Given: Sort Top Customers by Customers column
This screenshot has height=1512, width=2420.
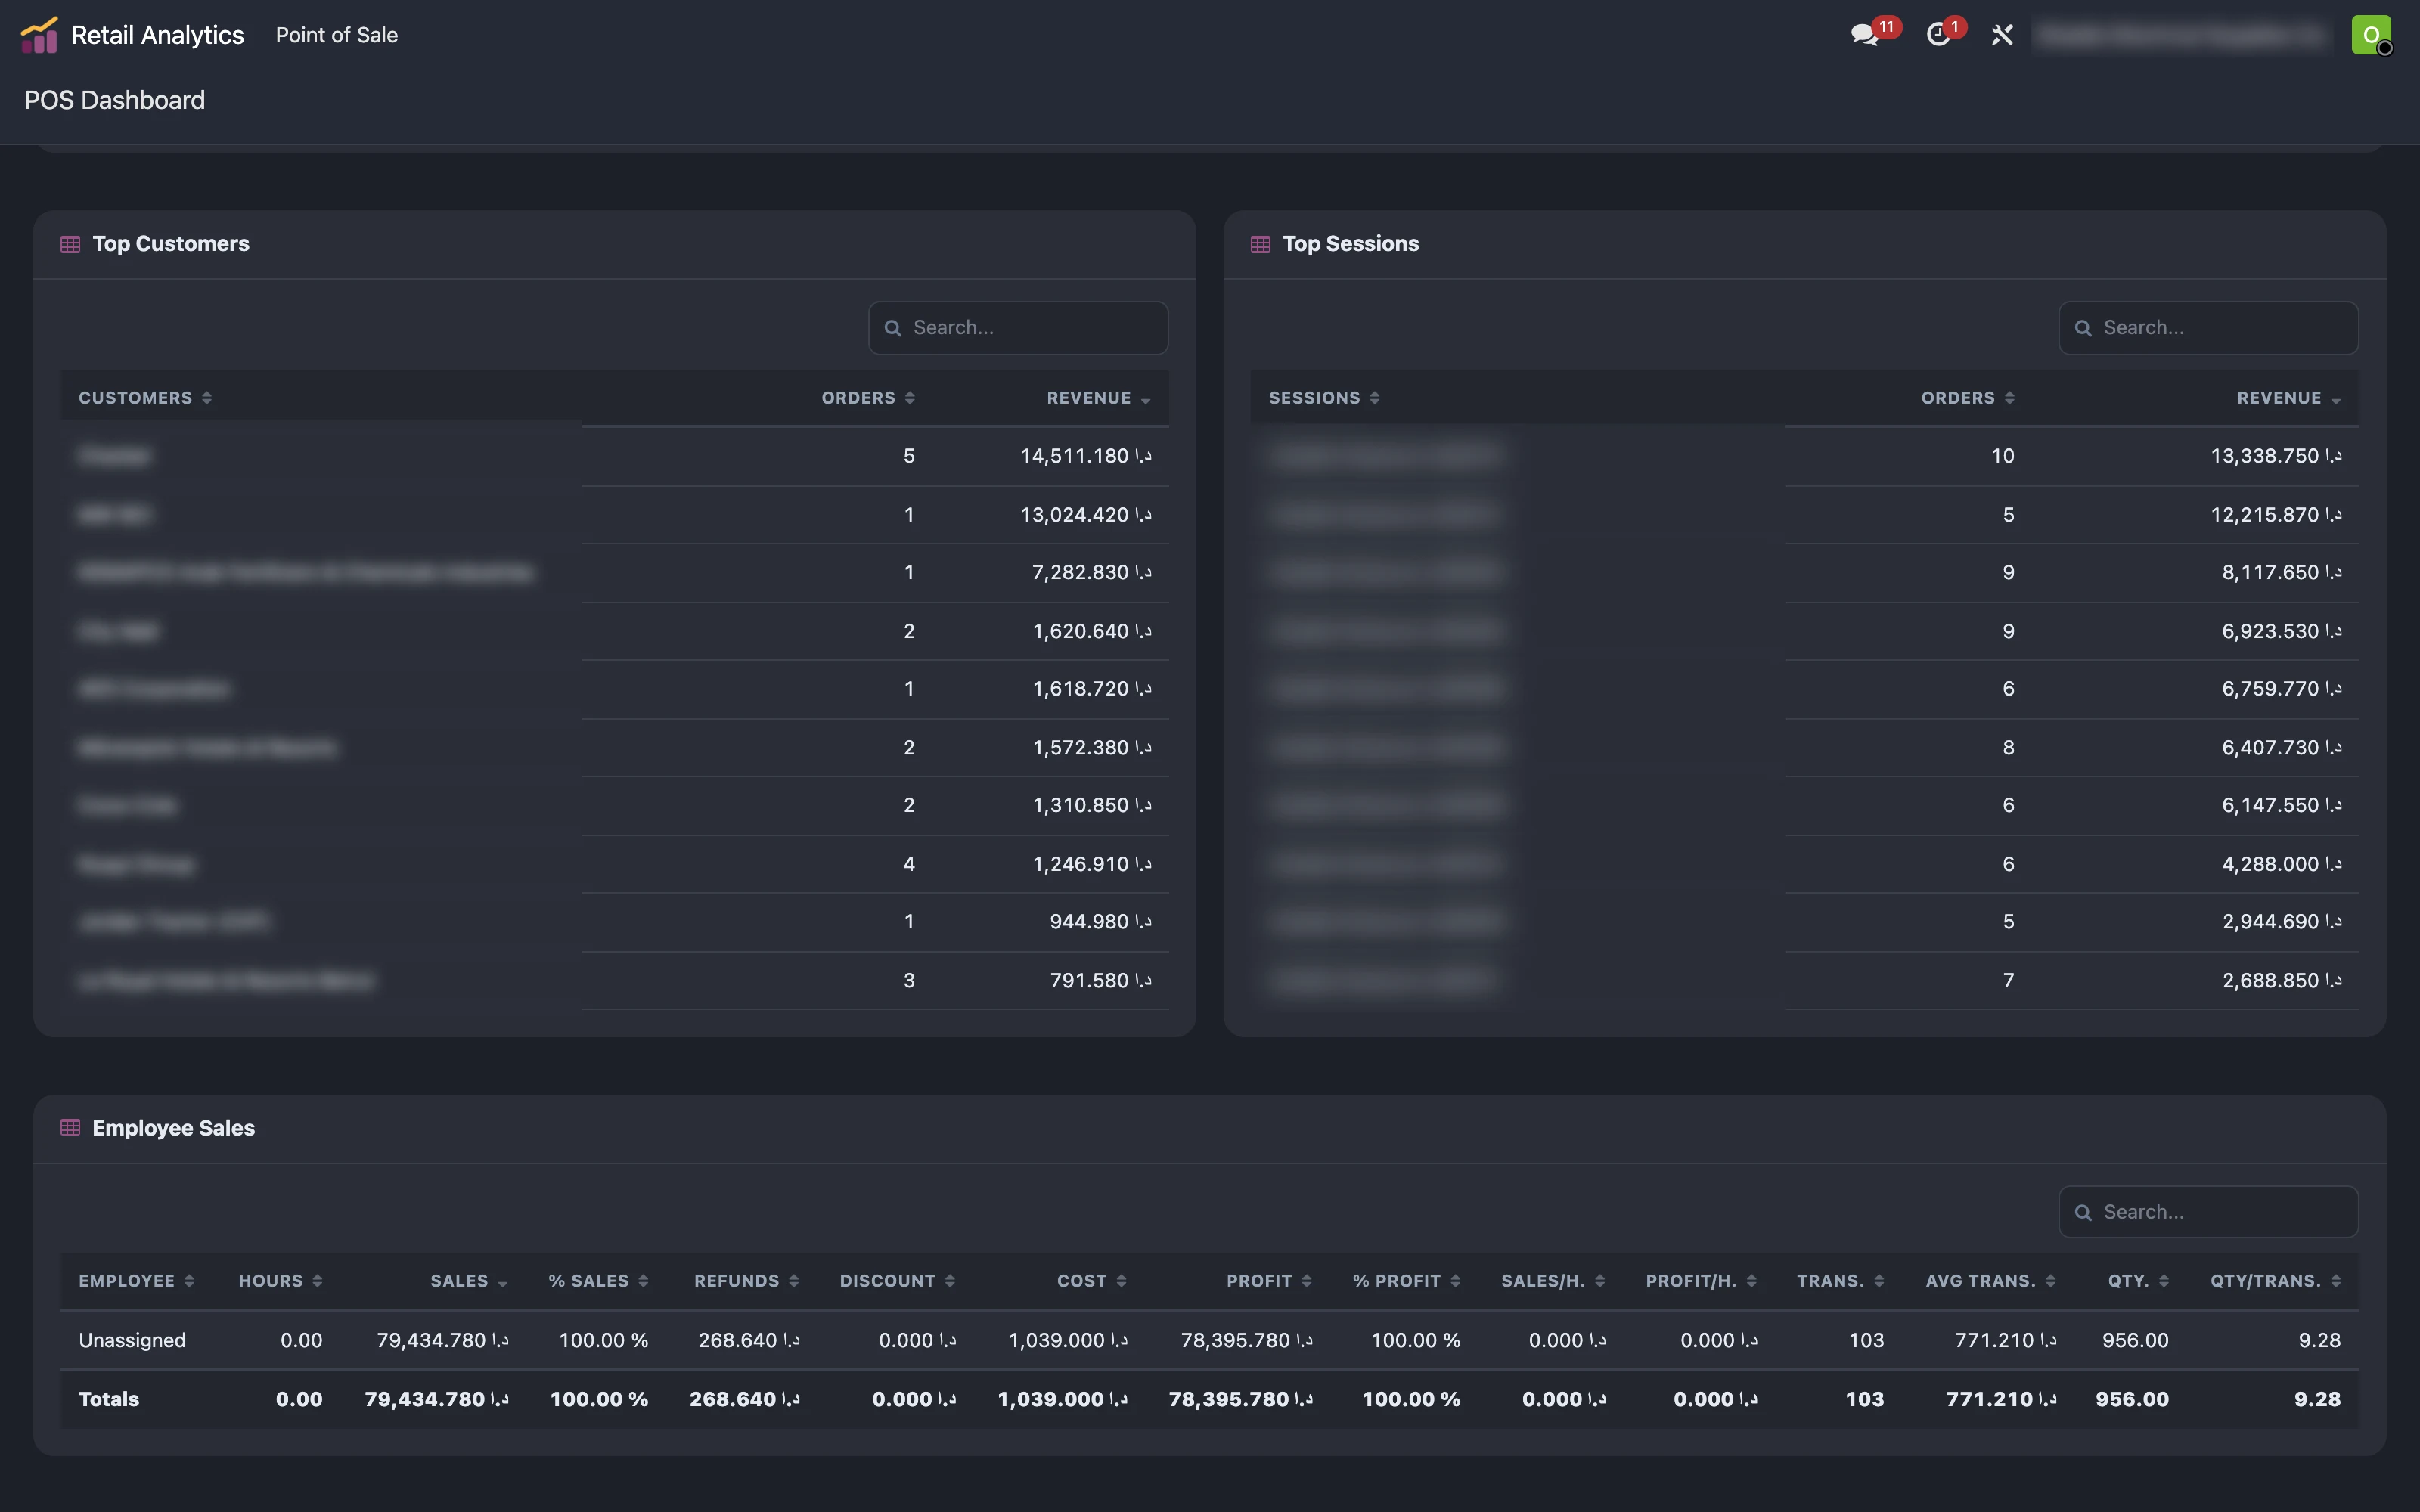Looking at the screenshot, I should point(145,398).
